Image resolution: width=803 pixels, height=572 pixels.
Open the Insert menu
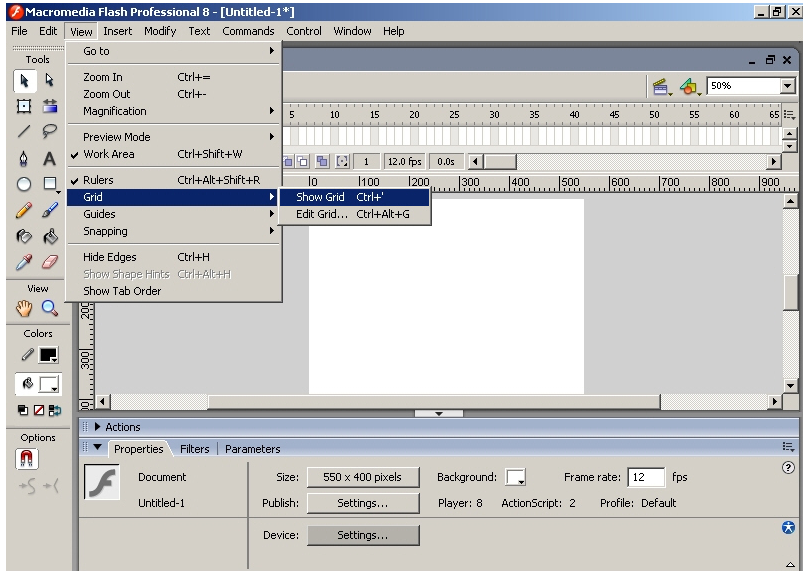117,31
